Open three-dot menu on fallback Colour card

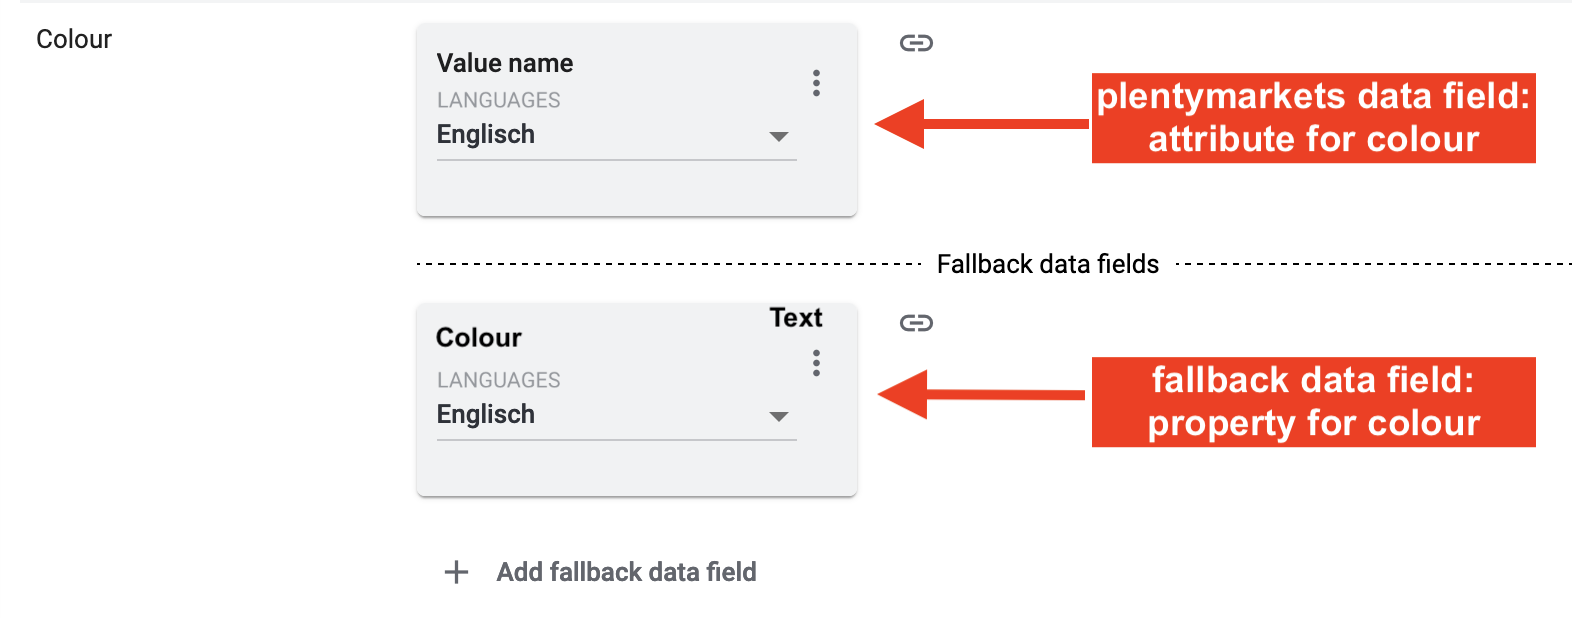817,363
